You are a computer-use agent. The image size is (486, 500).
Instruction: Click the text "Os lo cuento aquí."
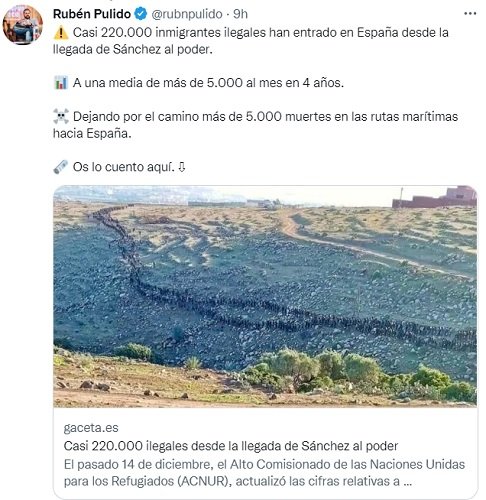point(124,167)
